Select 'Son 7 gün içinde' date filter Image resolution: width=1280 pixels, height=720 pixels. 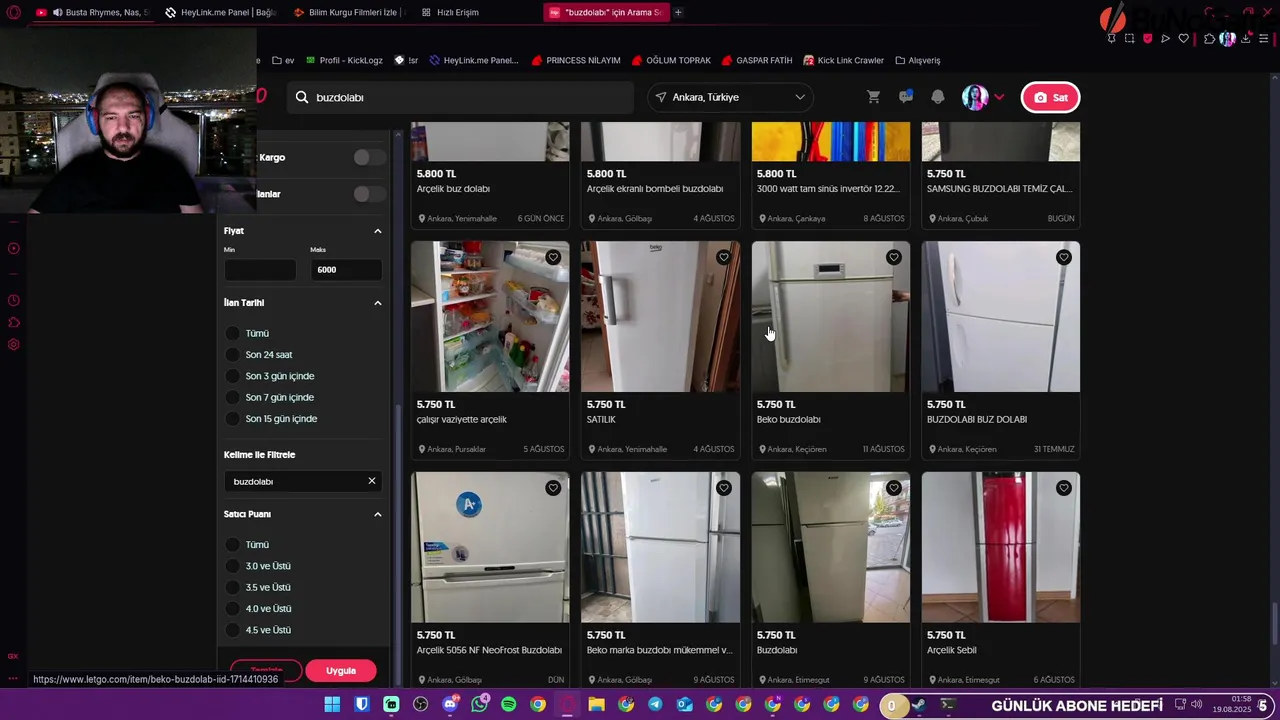coord(233,397)
